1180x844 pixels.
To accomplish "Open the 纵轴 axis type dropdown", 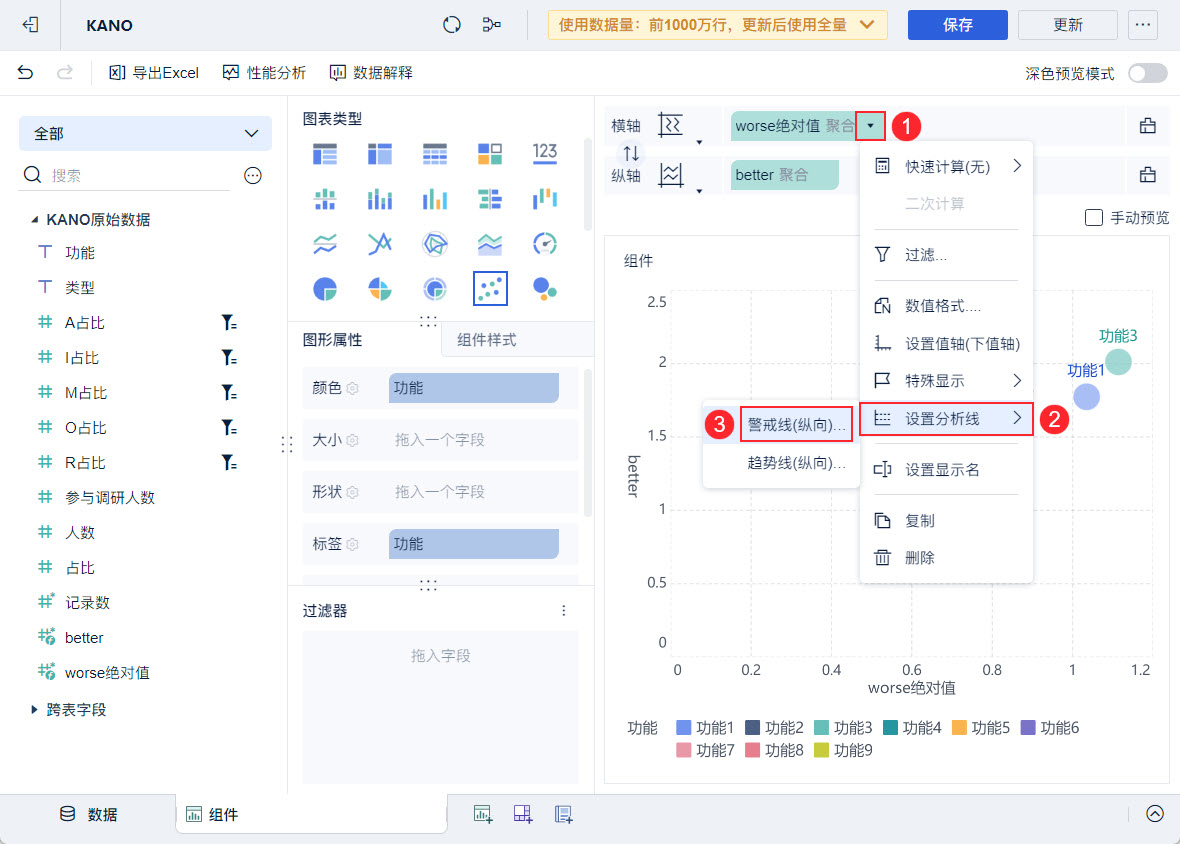I will (x=699, y=191).
